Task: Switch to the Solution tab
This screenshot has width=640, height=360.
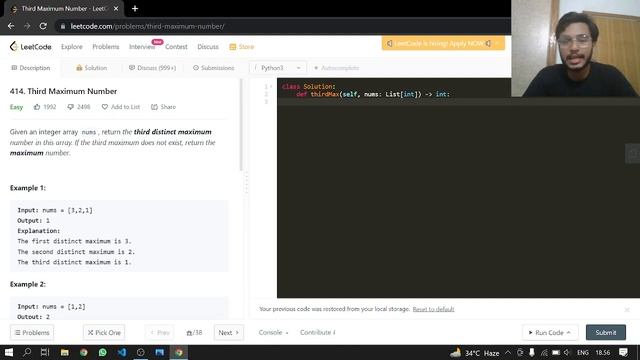Action: click(x=91, y=68)
